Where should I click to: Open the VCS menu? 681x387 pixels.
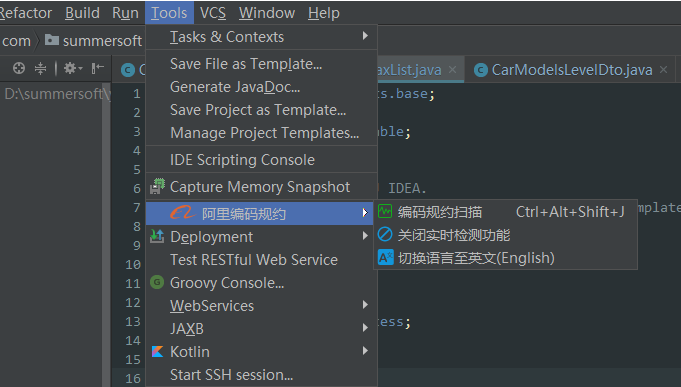coord(213,13)
